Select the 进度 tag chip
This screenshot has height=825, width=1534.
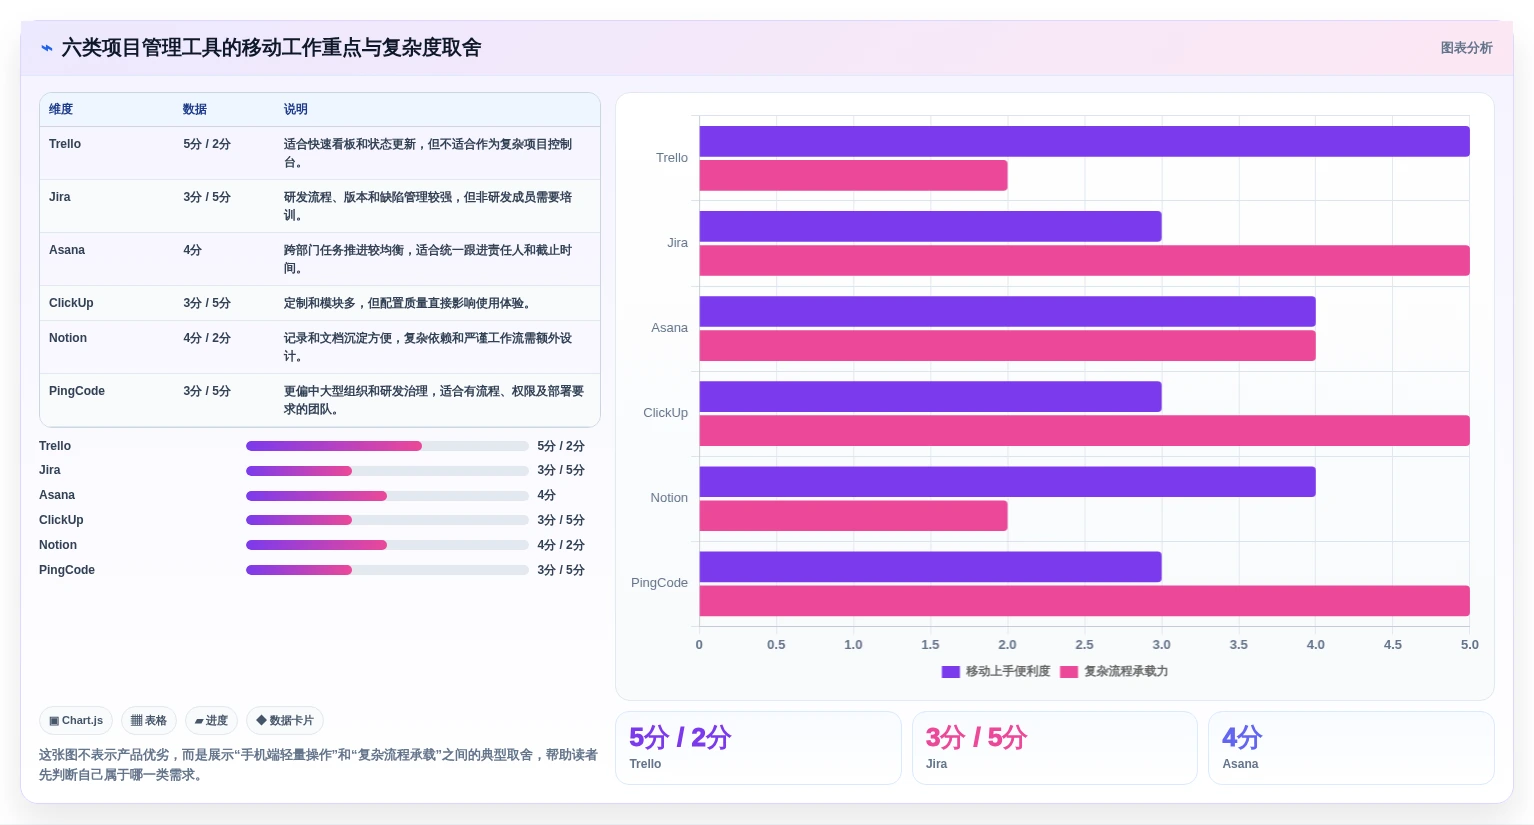(211, 720)
